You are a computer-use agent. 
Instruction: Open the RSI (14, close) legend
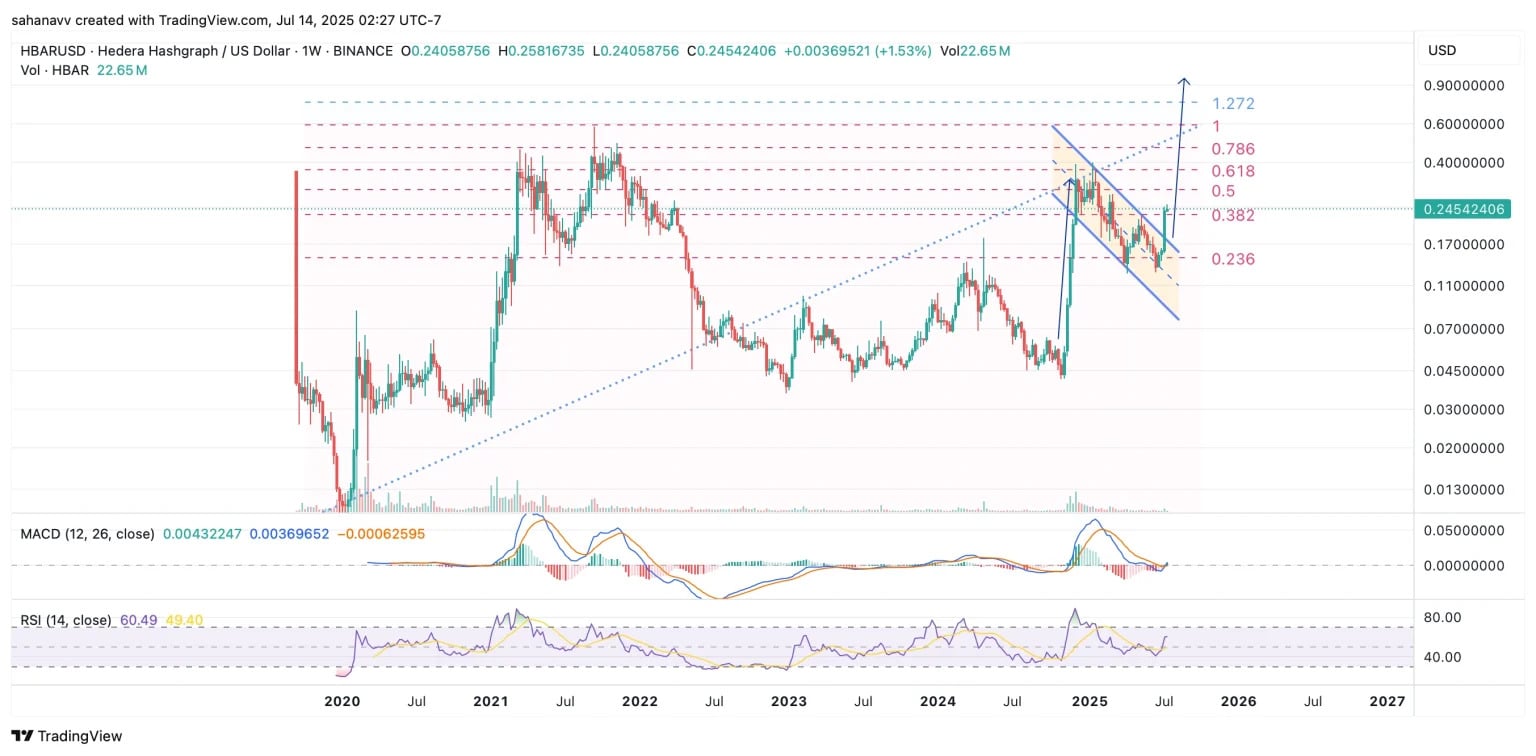tap(66, 620)
